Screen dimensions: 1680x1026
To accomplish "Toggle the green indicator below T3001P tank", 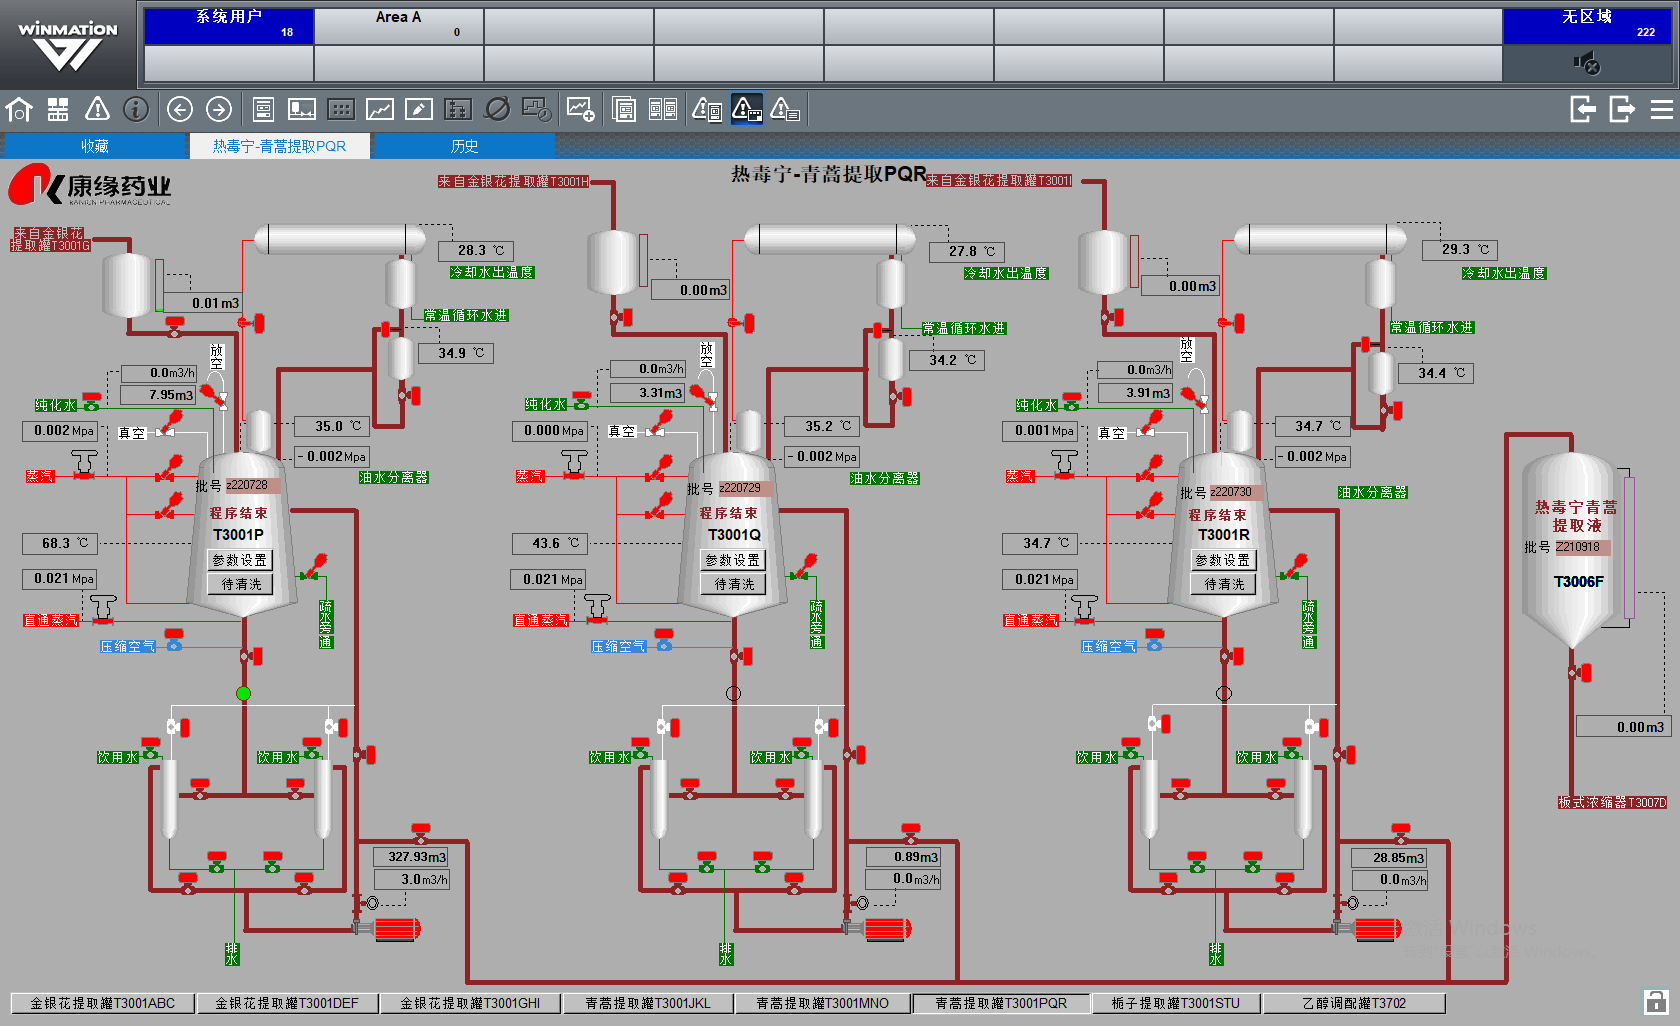I will [x=243, y=693].
